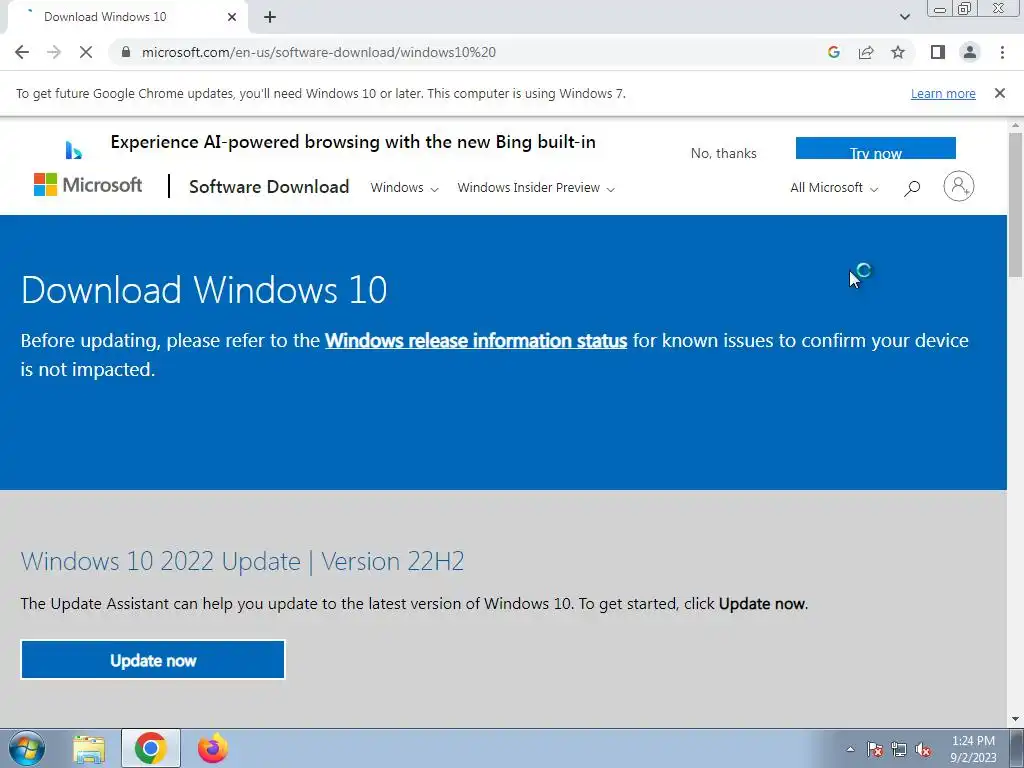Close the Download Windows 10 tab
Viewport: 1024px width, 768px height.
point(232,17)
